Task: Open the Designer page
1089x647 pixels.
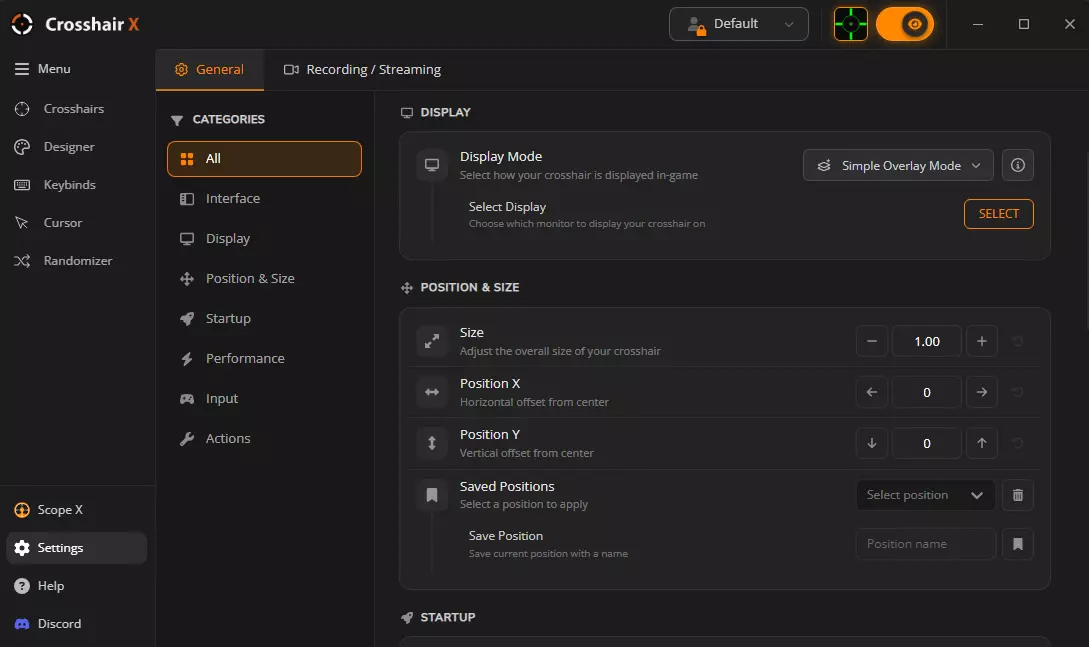Action: tap(68, 147)
